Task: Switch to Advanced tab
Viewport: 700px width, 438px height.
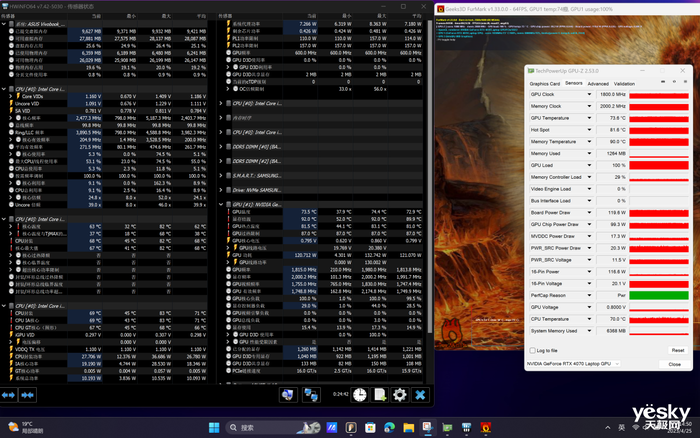Action: (x=598, y=83)
